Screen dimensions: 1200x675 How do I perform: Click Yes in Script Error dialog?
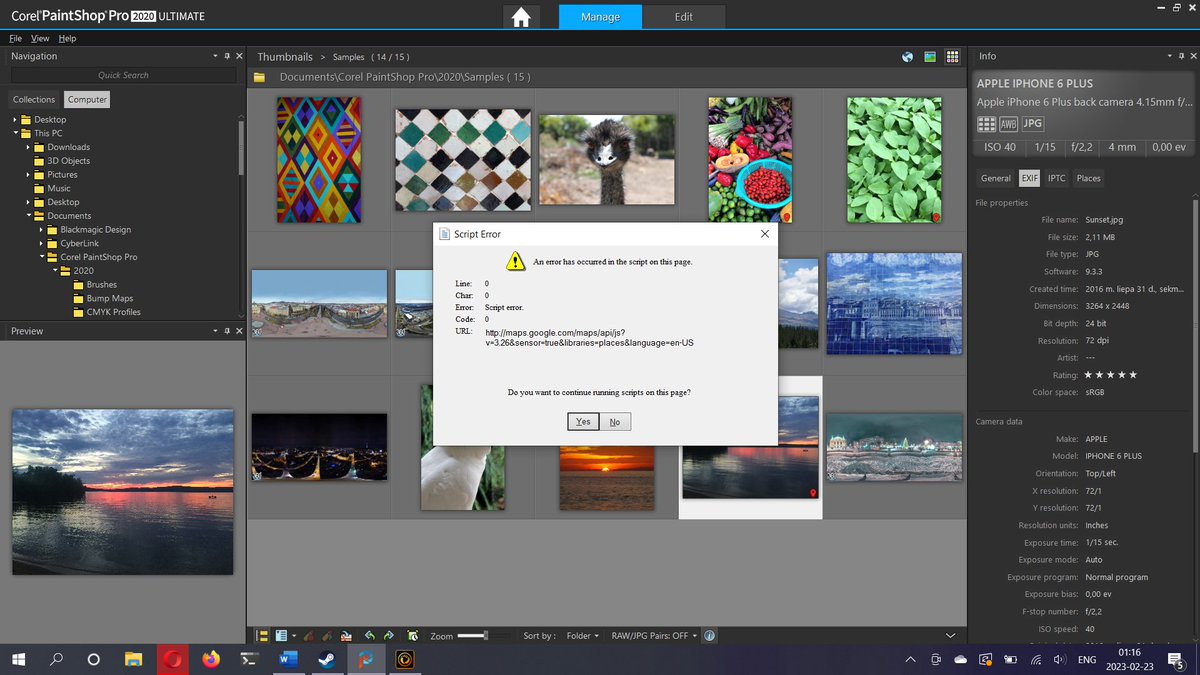click(x=583, y=422)
